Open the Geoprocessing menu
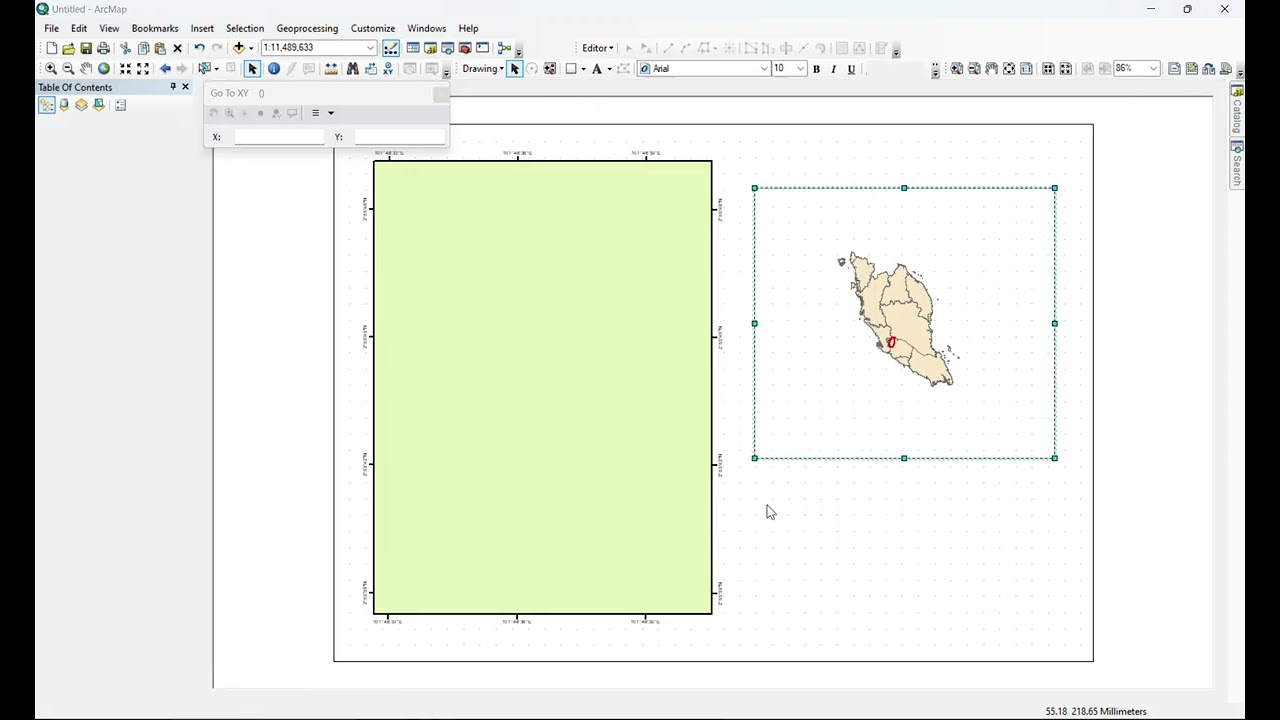 307,28
